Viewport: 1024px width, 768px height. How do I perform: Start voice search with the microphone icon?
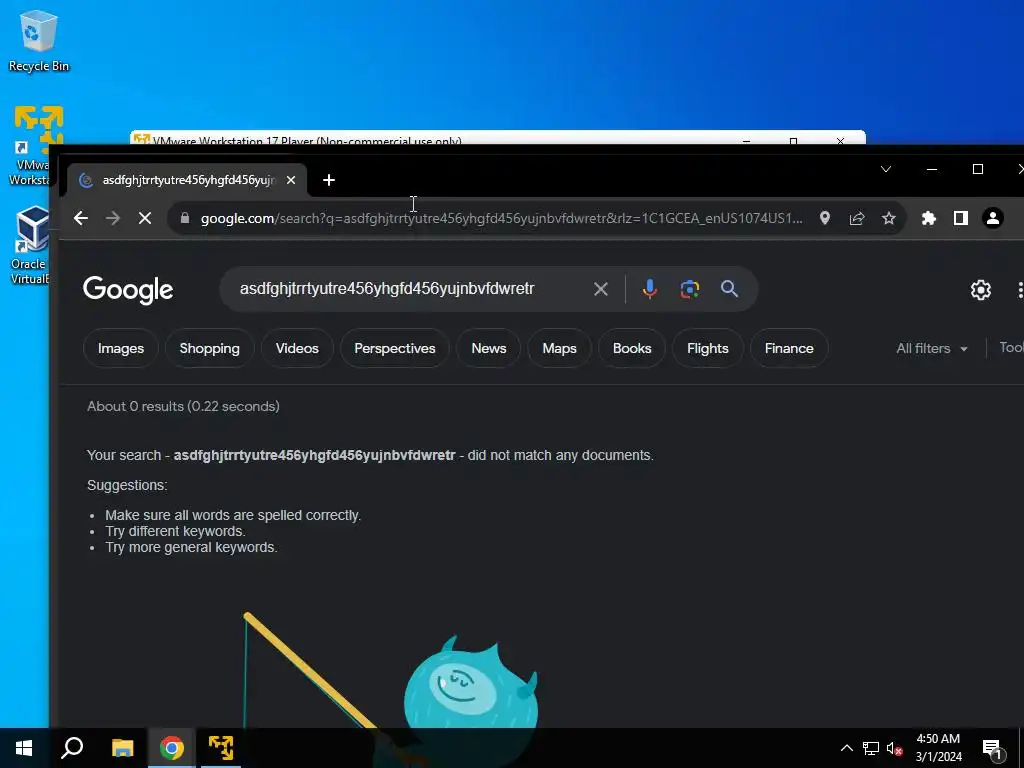pyautogui.click(x=649, y=289)
